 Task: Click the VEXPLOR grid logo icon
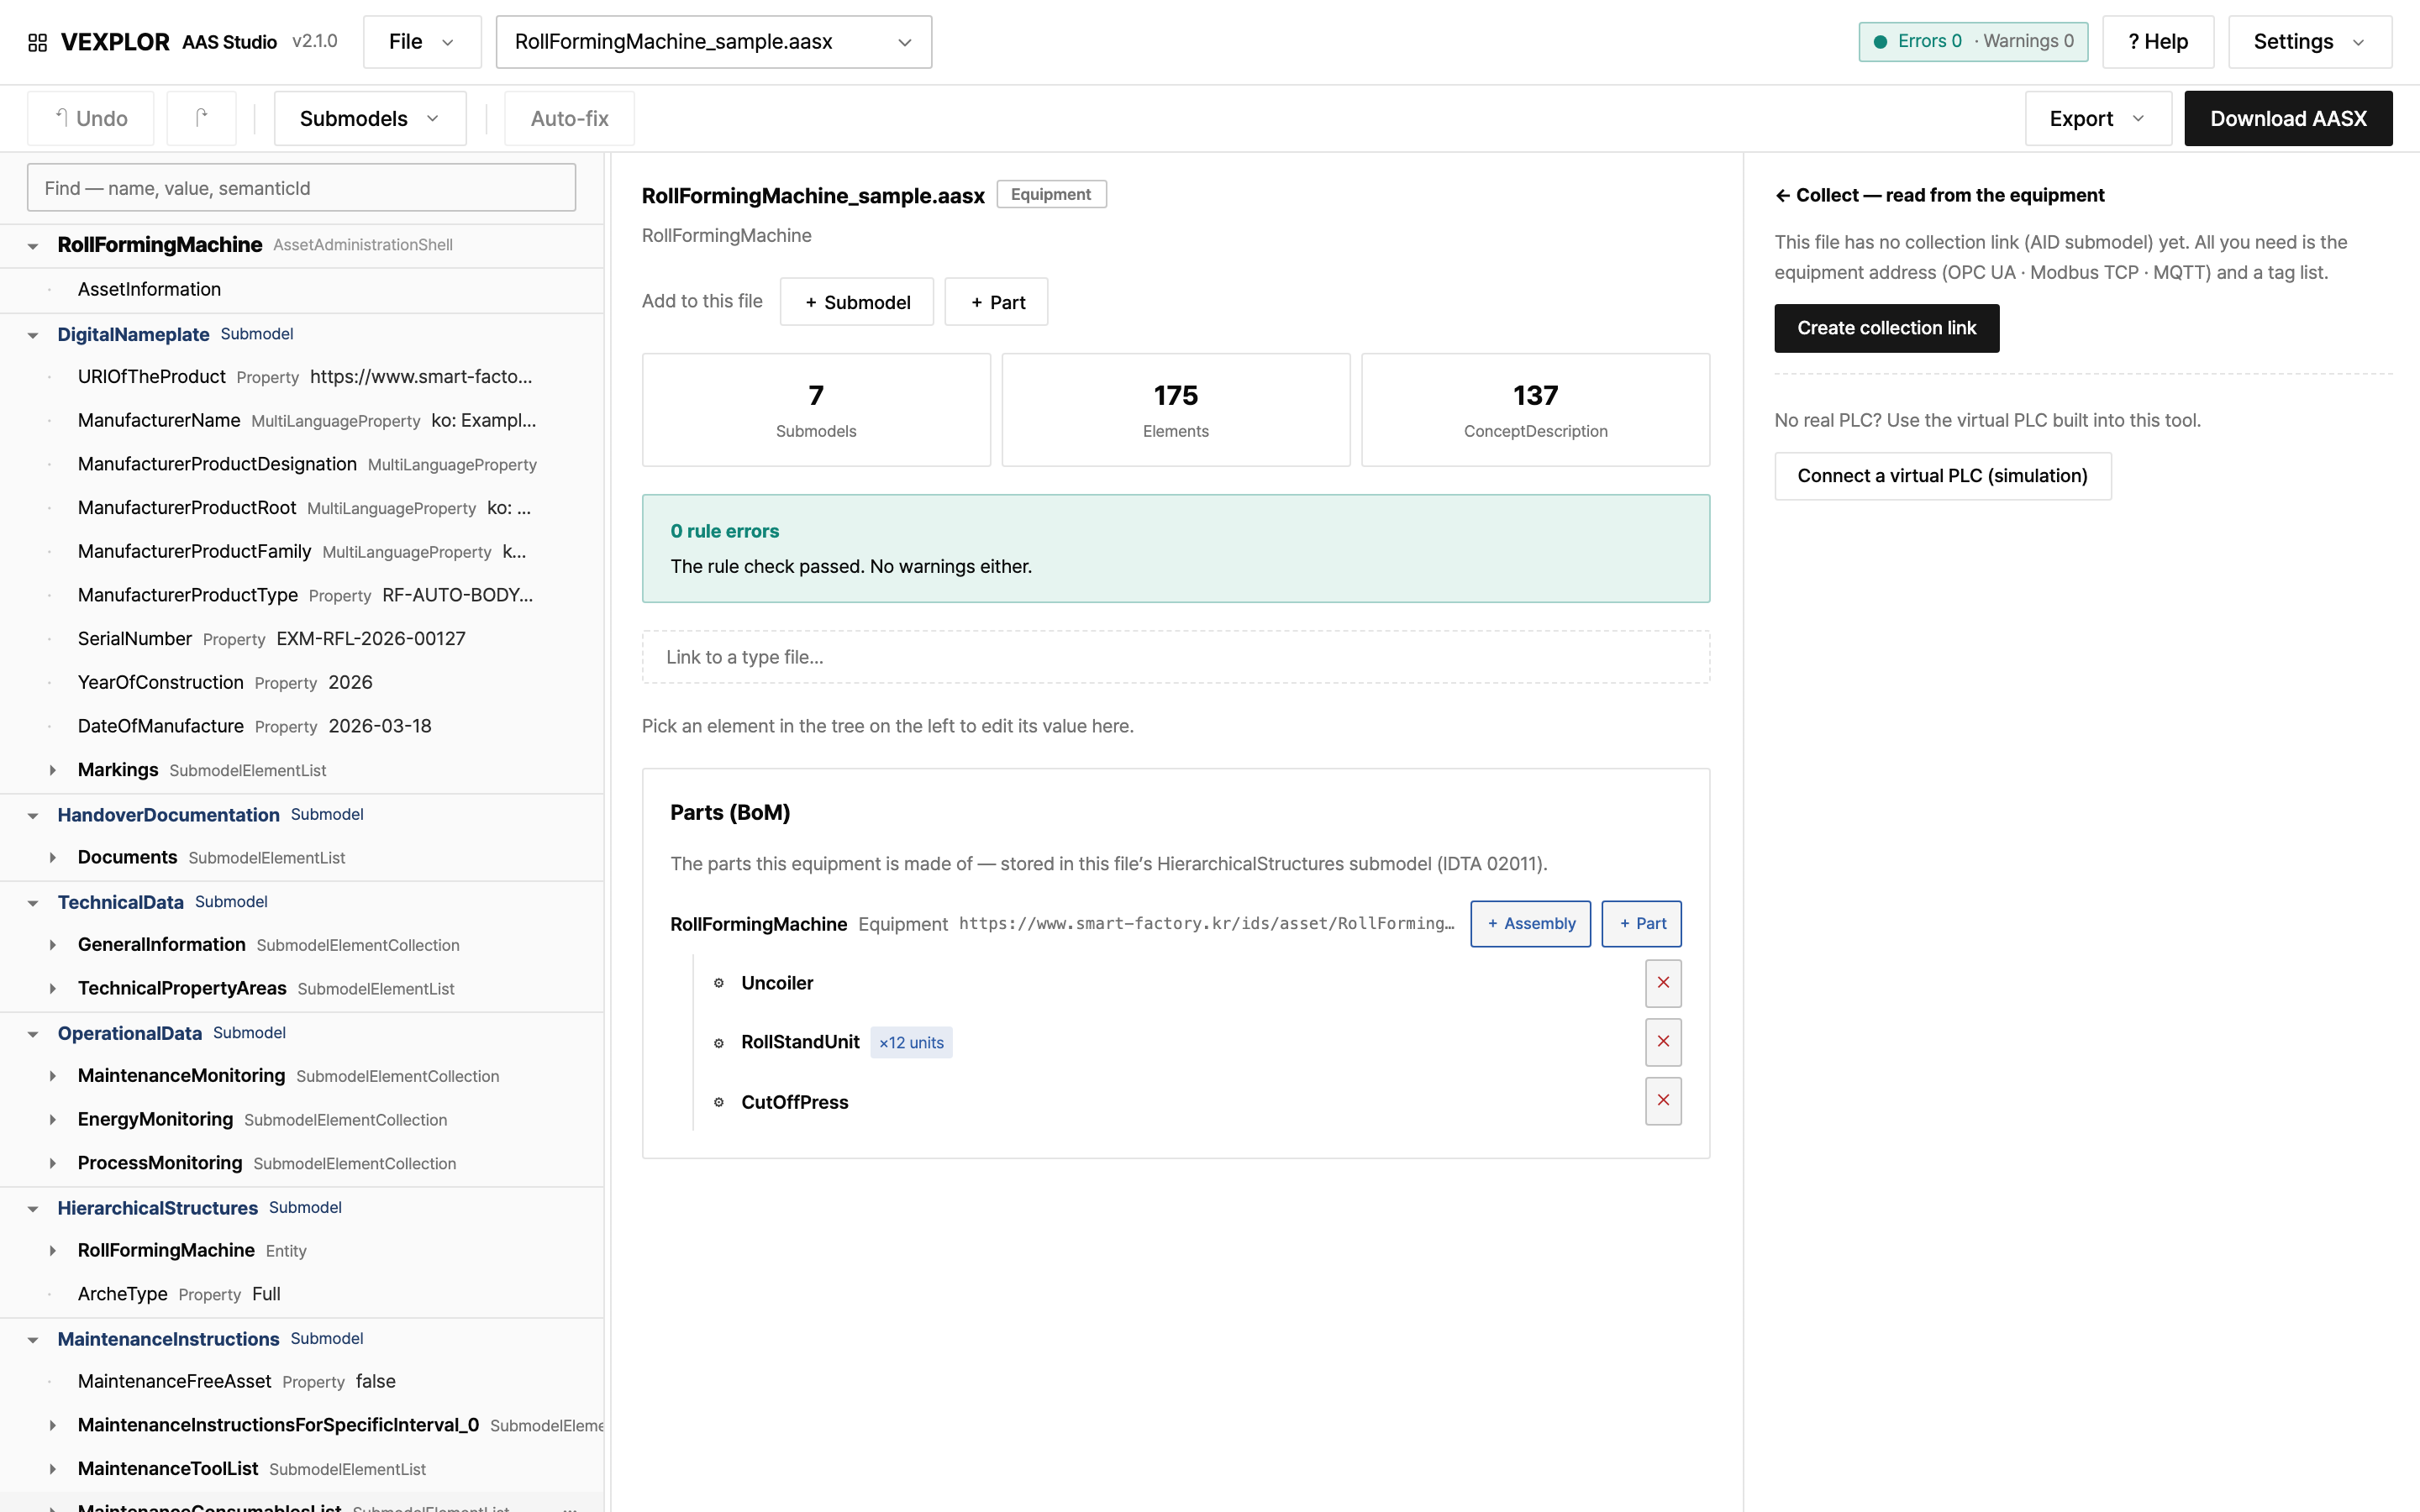[x=37, y=42]
